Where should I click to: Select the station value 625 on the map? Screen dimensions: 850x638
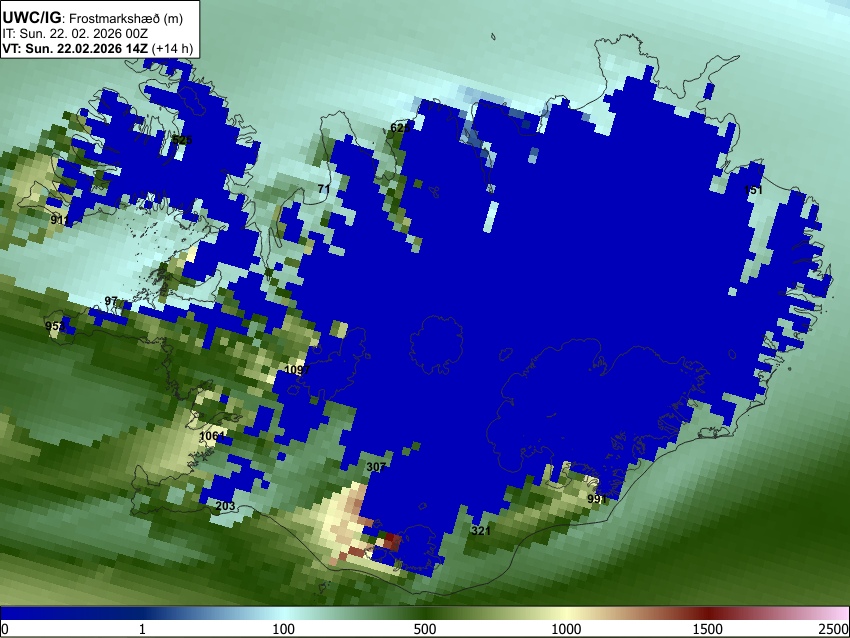[400, 128]
